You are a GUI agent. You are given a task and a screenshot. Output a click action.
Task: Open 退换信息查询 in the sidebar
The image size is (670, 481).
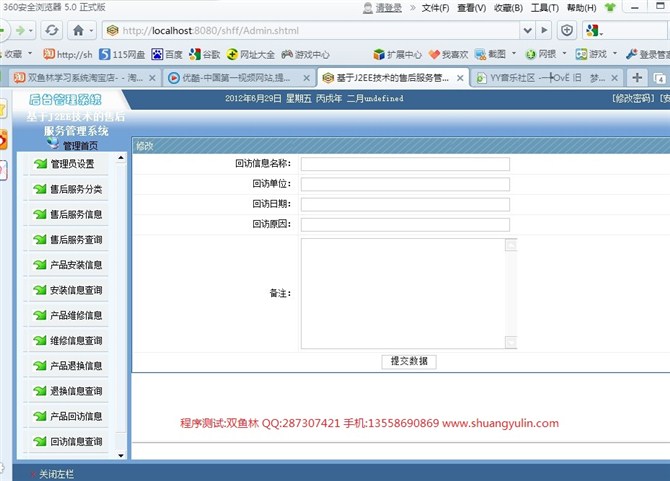[x=76, y=391]
